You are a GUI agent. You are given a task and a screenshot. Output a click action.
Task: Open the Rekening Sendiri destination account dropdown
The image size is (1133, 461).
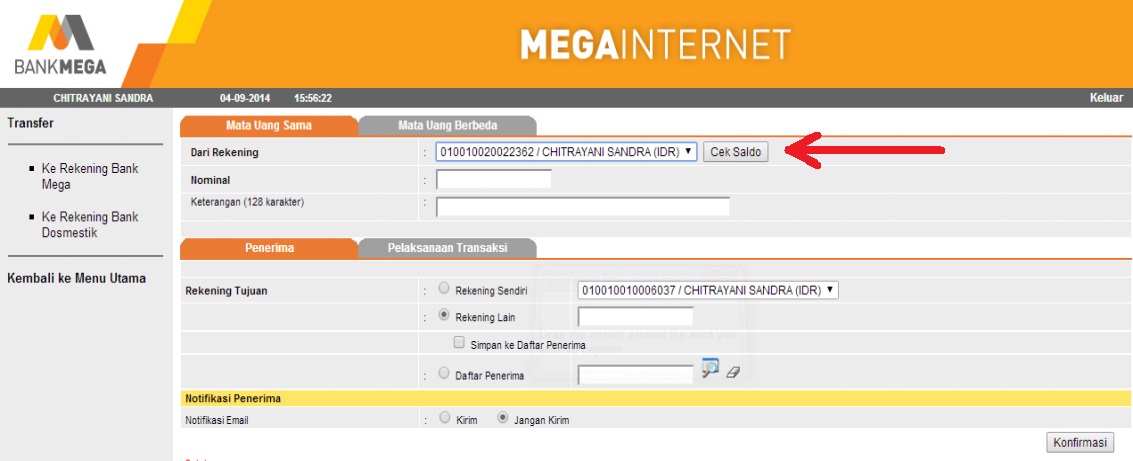point(708,290)
